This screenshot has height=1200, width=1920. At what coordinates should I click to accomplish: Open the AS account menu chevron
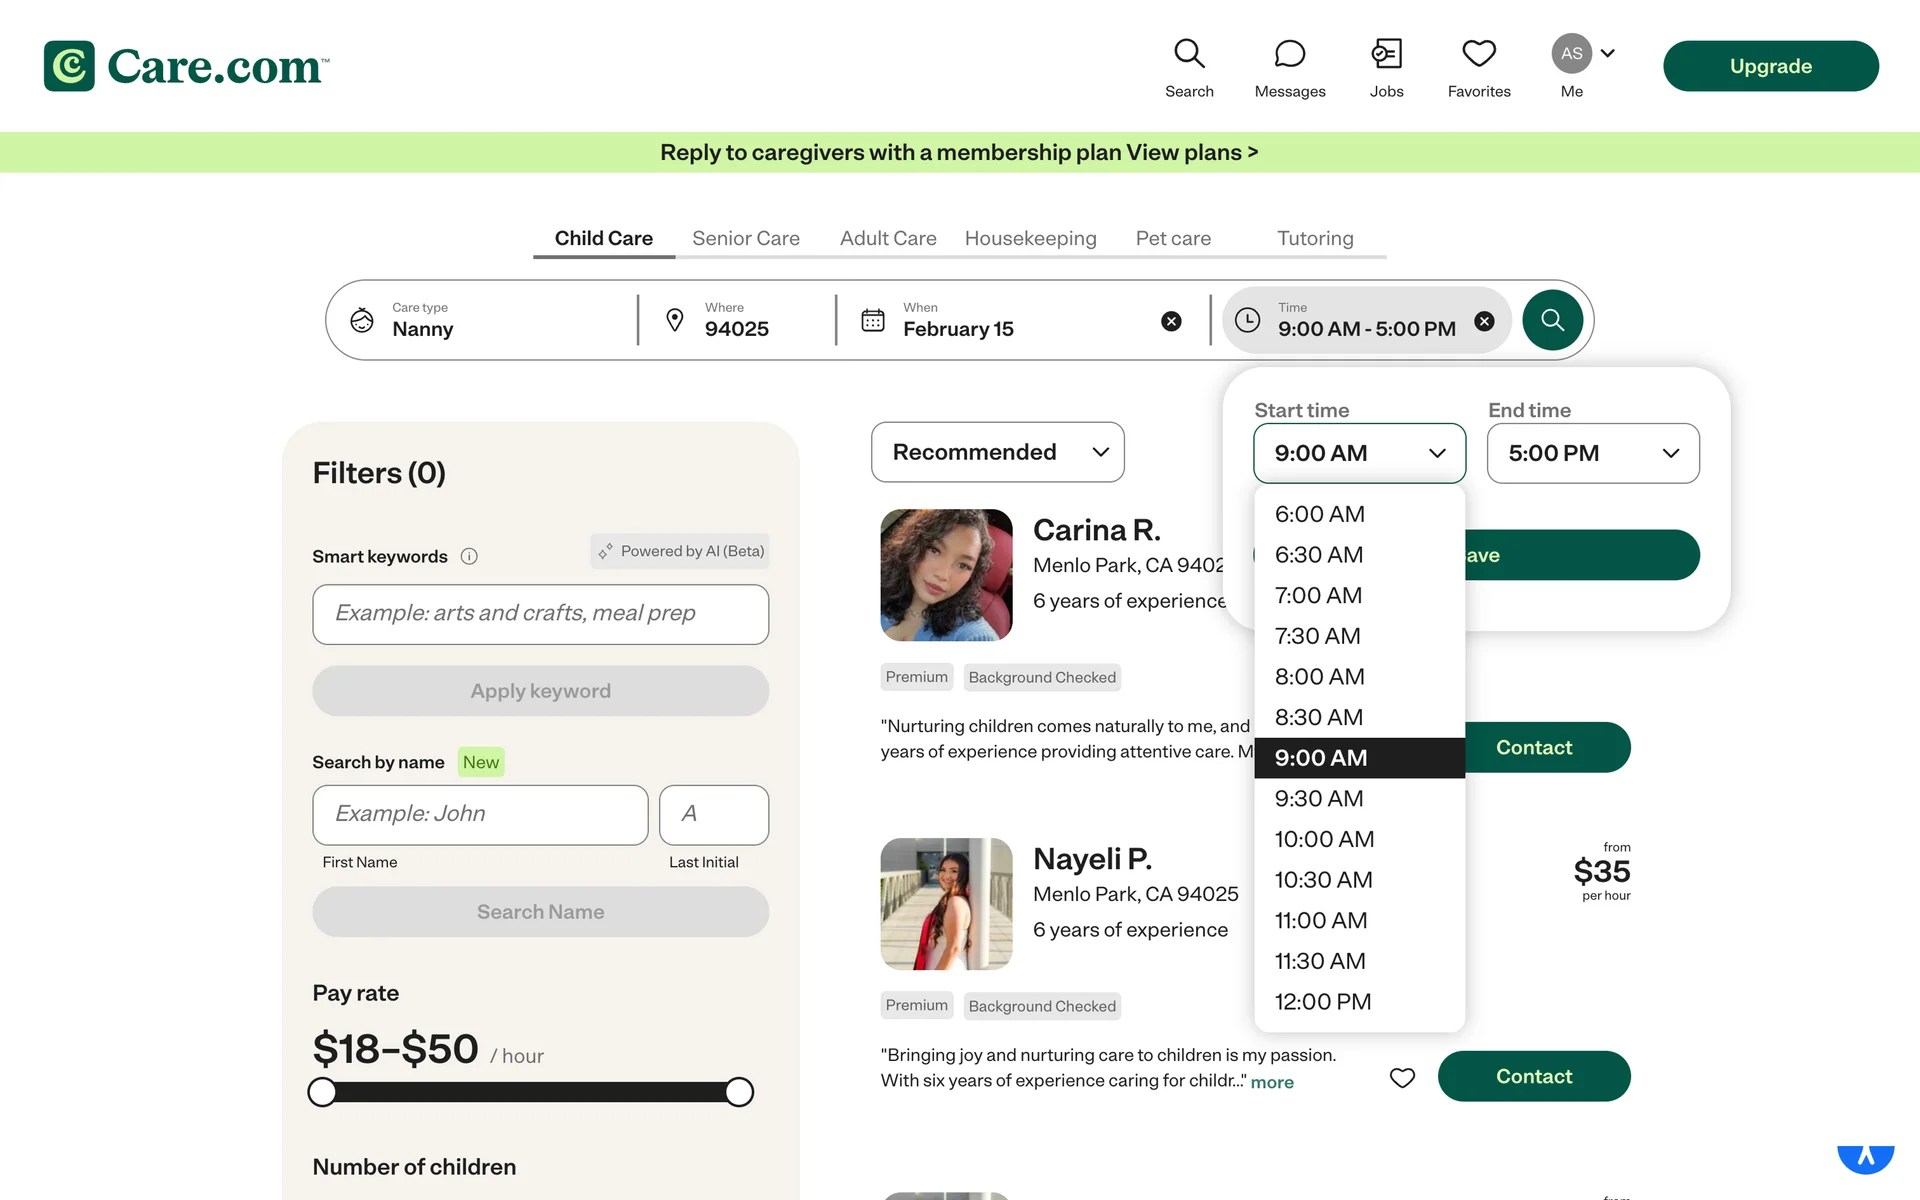pyautogui.click(x=1607, y=53)
